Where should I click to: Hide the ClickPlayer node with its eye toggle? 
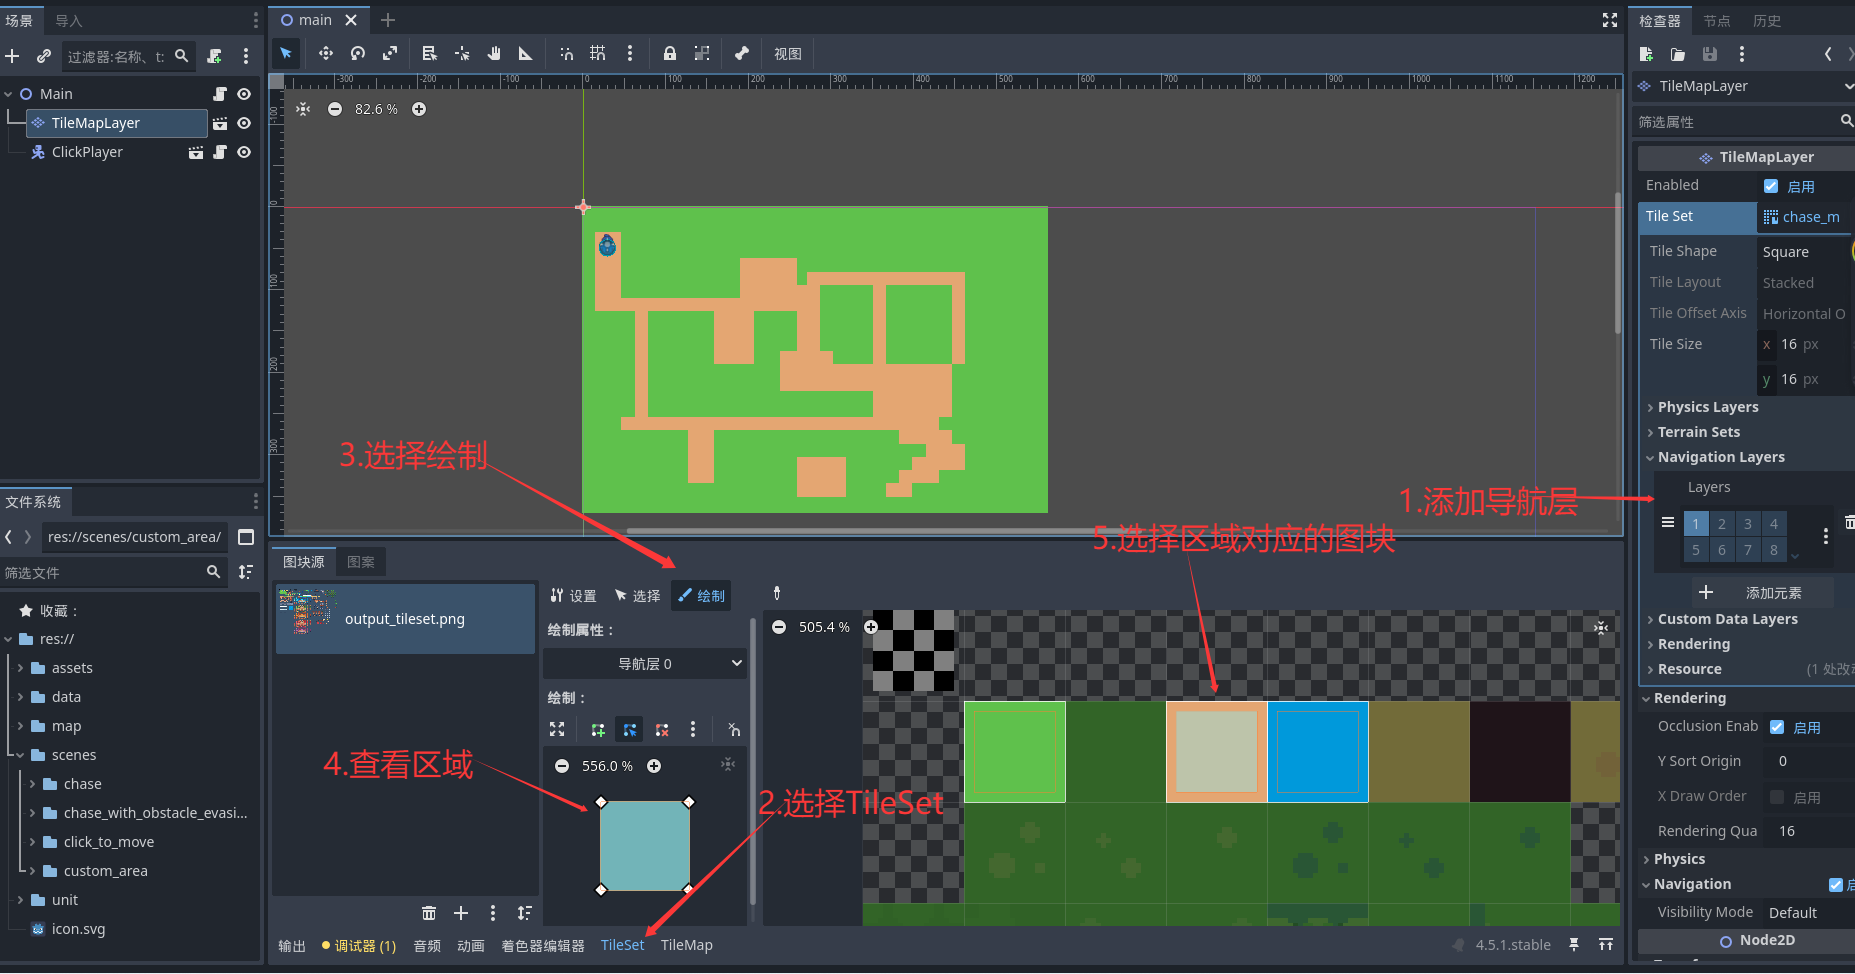point(243,151)
